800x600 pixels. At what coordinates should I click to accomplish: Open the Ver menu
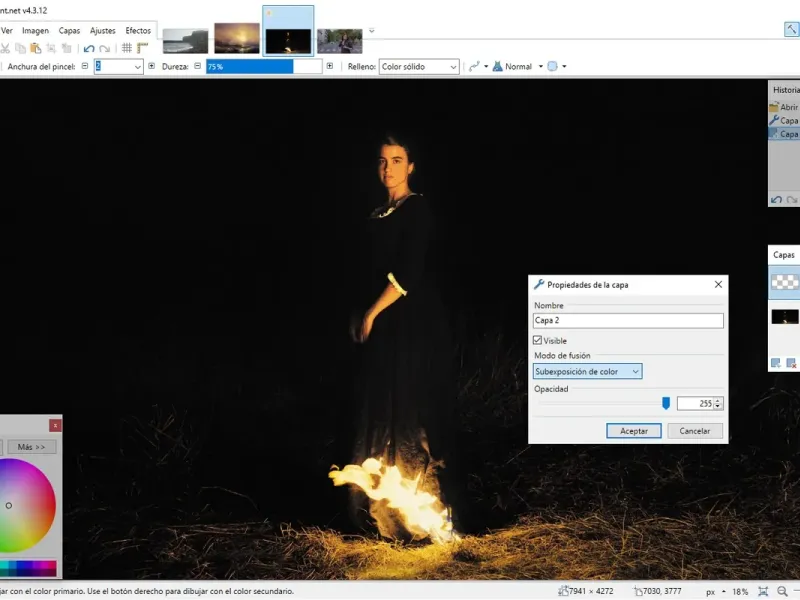[x=7, y=31]
